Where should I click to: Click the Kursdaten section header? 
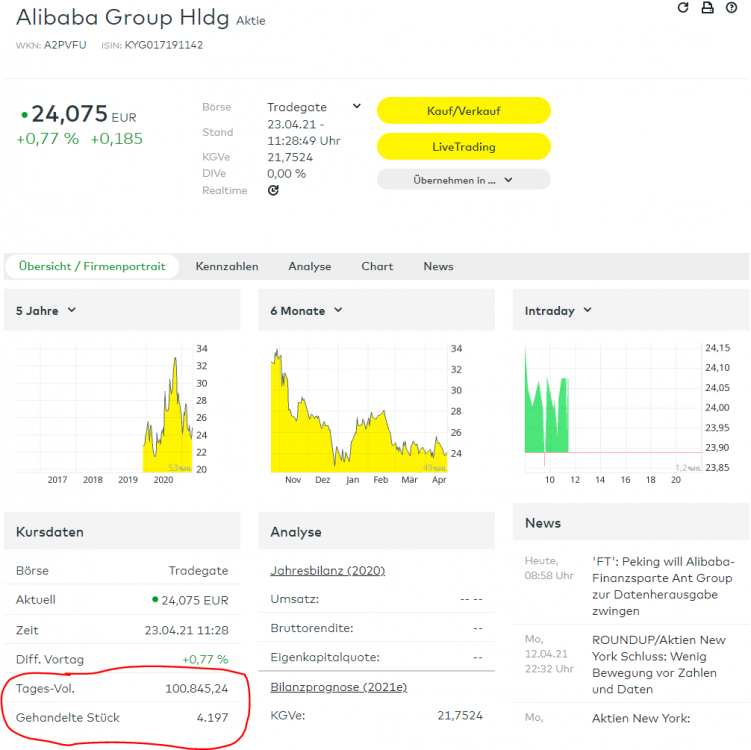(122, 532)
